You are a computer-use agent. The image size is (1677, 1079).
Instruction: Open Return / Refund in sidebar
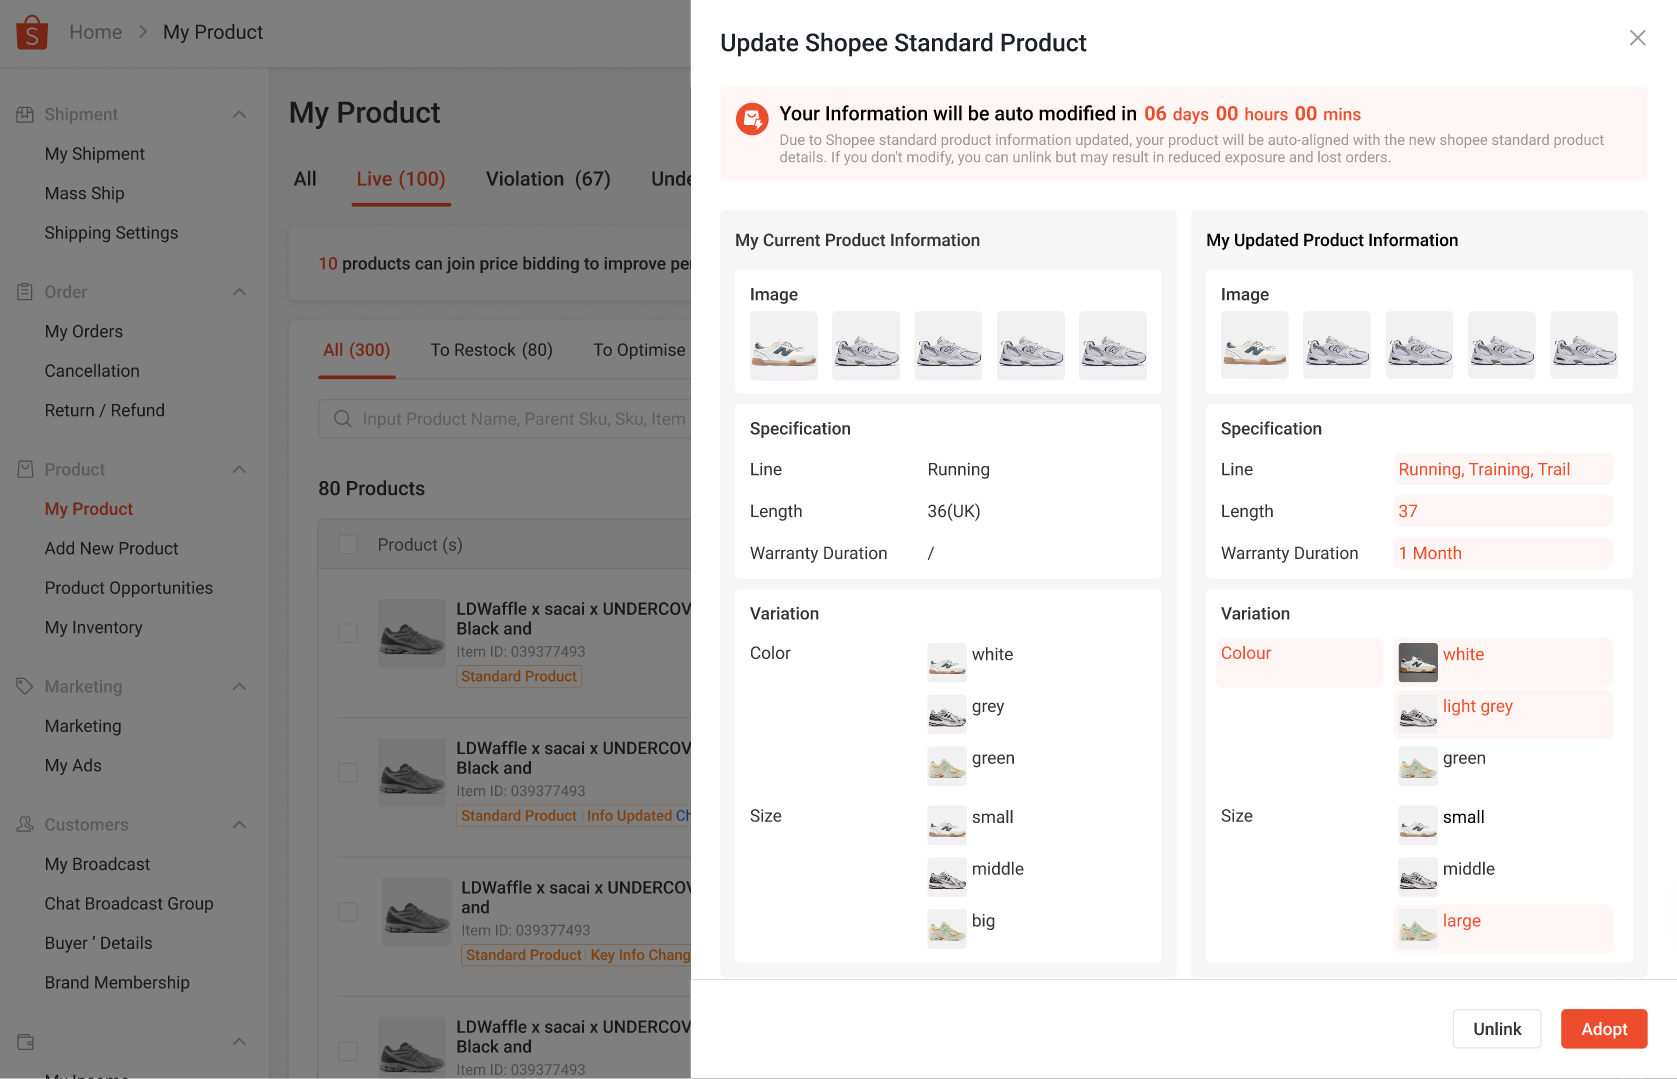105,410
